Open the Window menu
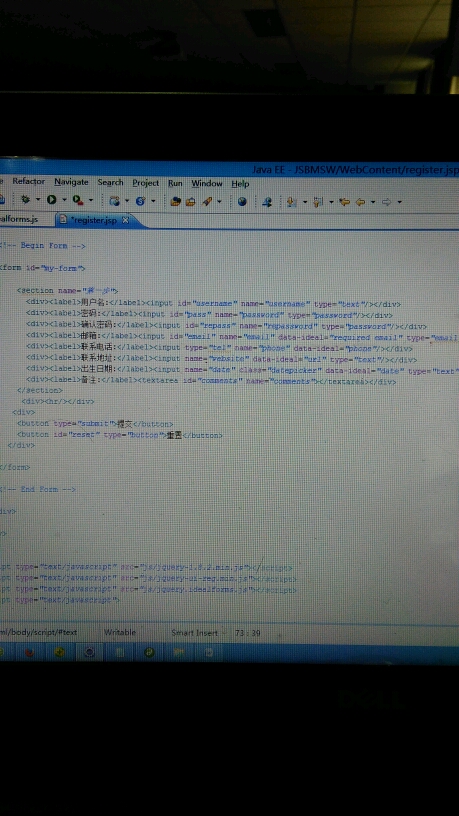 (207, 184)
